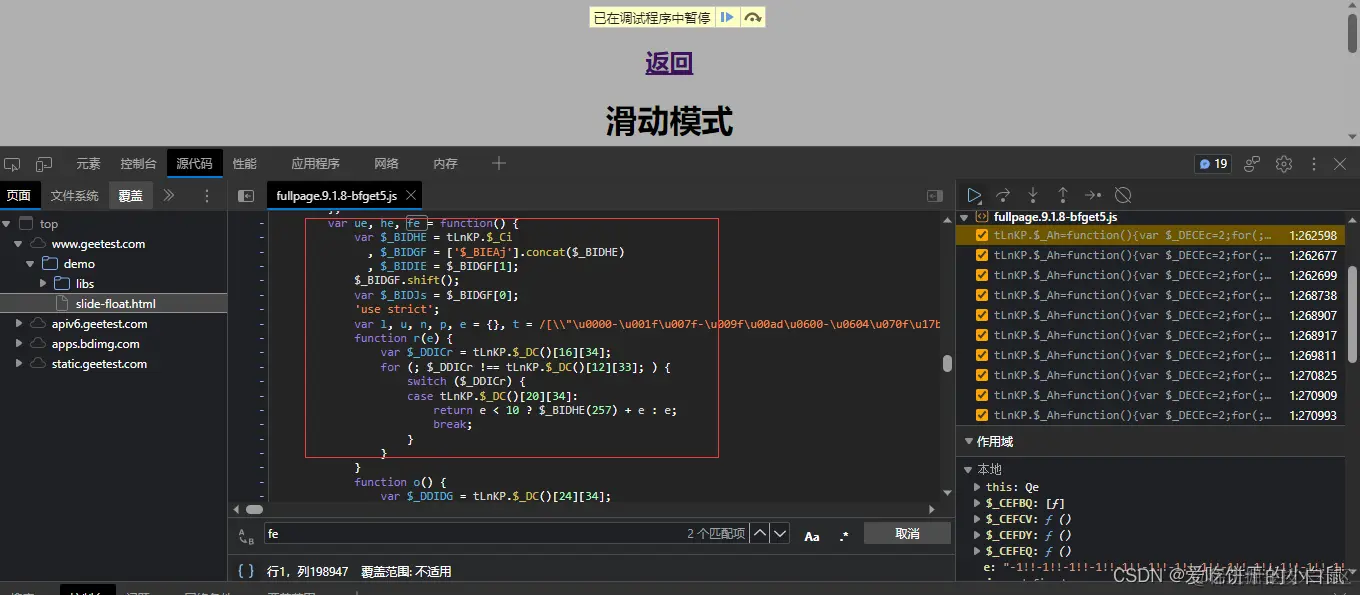The image size is (1360, 595).
Task: Open the 性能 tab
Action: tap(245, 164)
